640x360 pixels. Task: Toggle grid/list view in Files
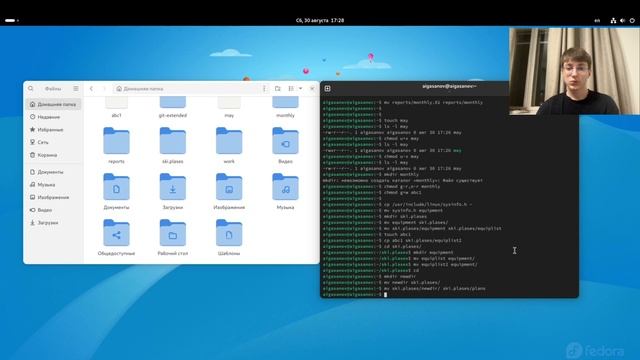coord(291,89)
